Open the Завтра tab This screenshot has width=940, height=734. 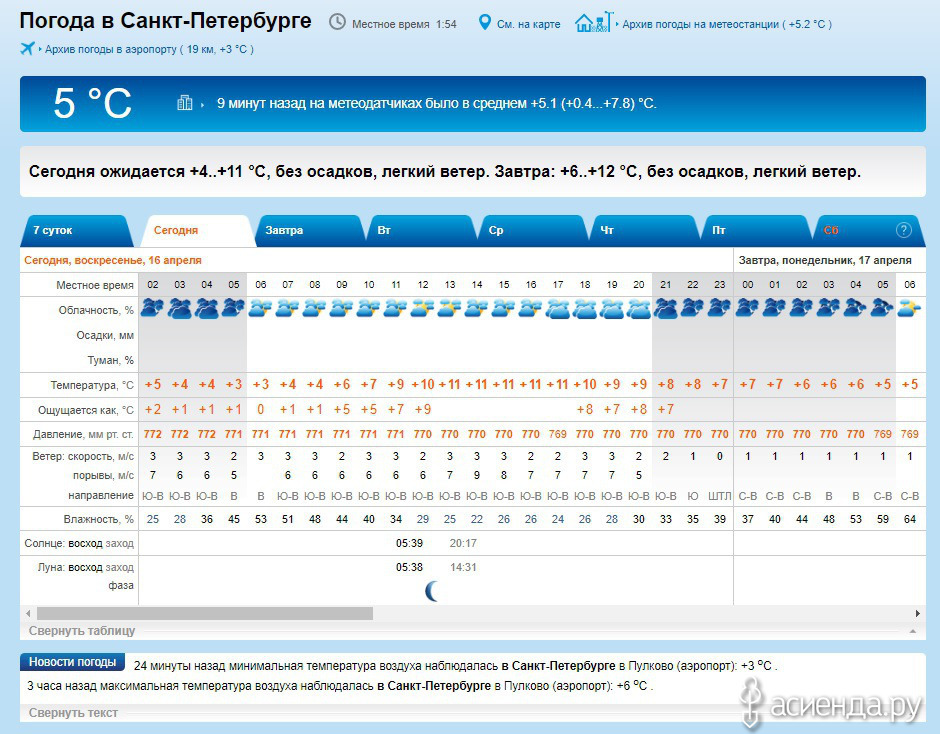click(309, 230)
